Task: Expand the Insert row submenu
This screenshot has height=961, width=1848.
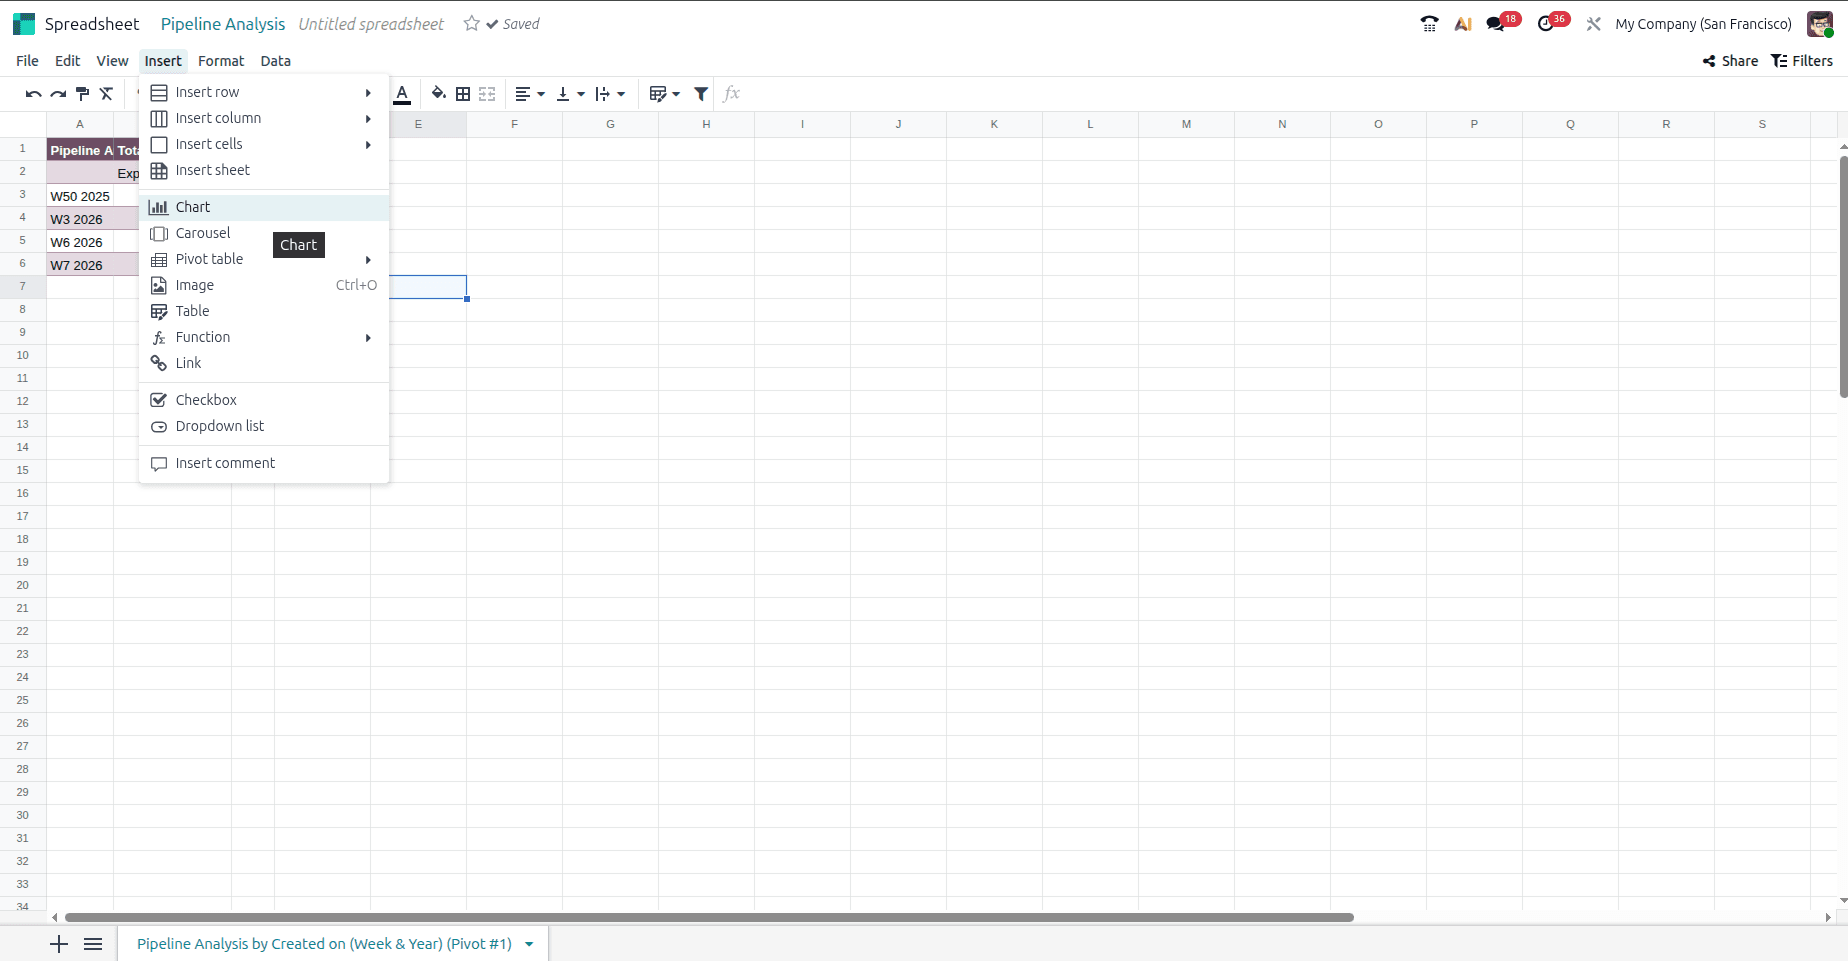Action: click(264, 92)
